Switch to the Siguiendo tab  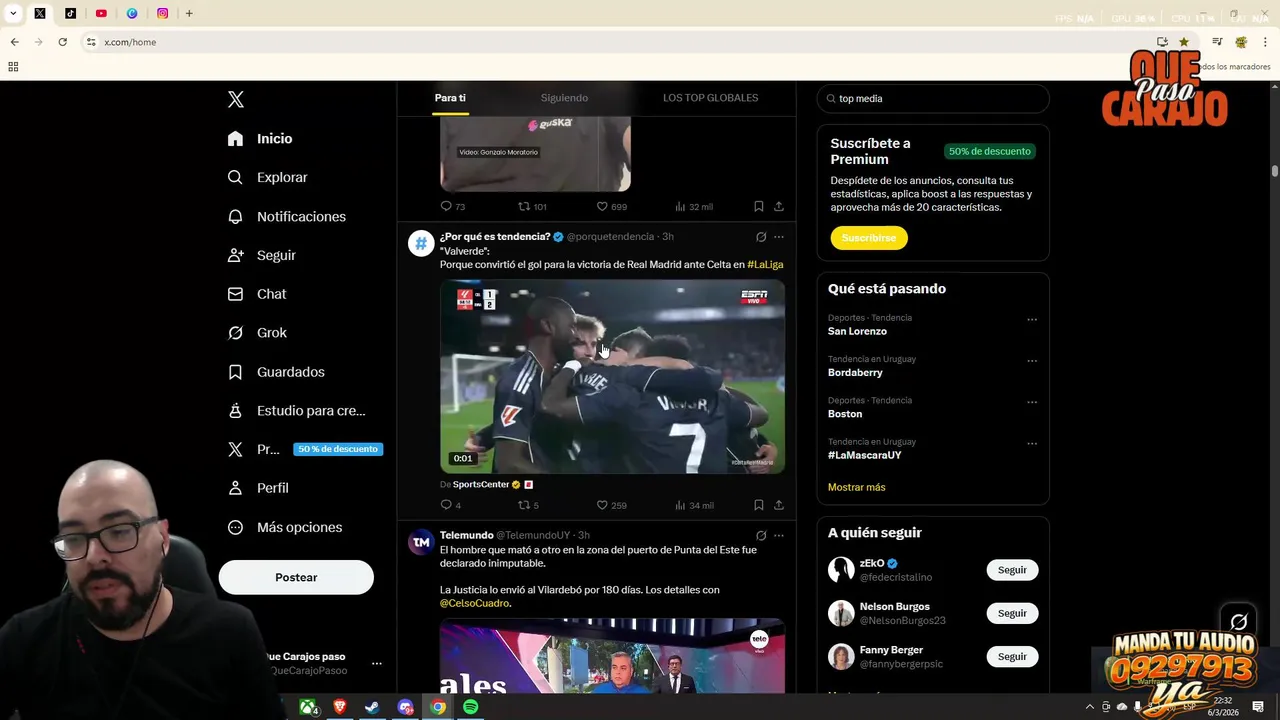tap(564, 98)
